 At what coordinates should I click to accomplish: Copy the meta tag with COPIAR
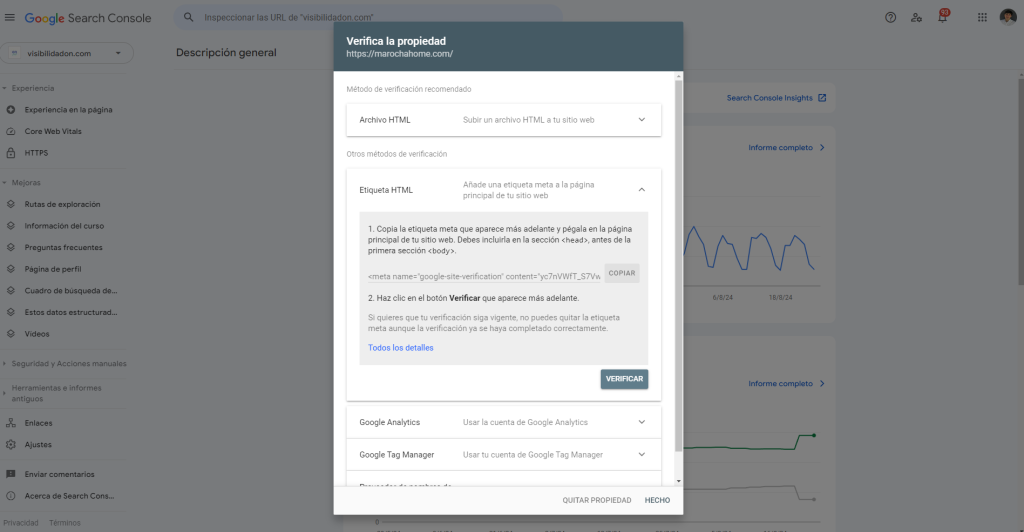click(621, 274)
